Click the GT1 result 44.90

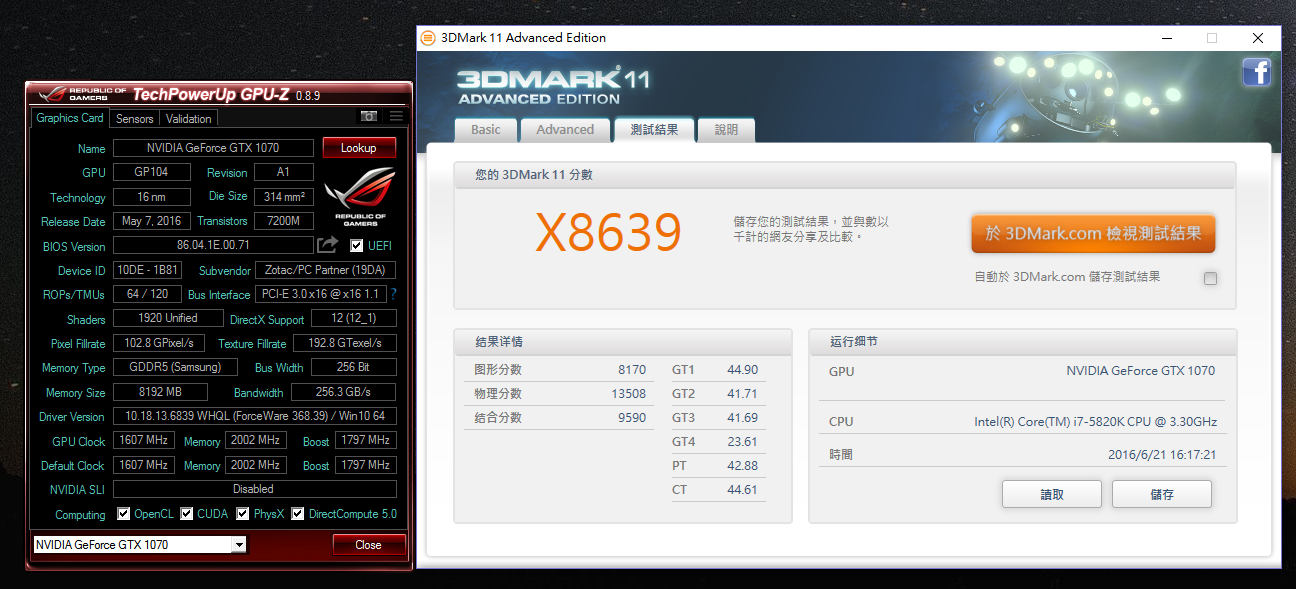742,370
